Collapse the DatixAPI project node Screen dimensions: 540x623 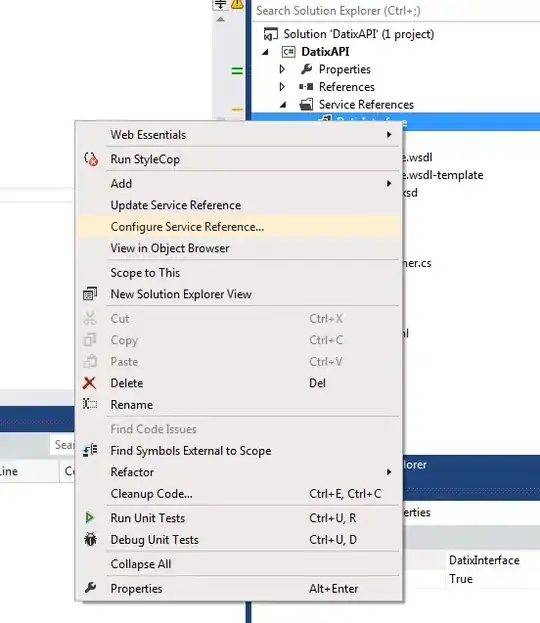click(265, 52)
